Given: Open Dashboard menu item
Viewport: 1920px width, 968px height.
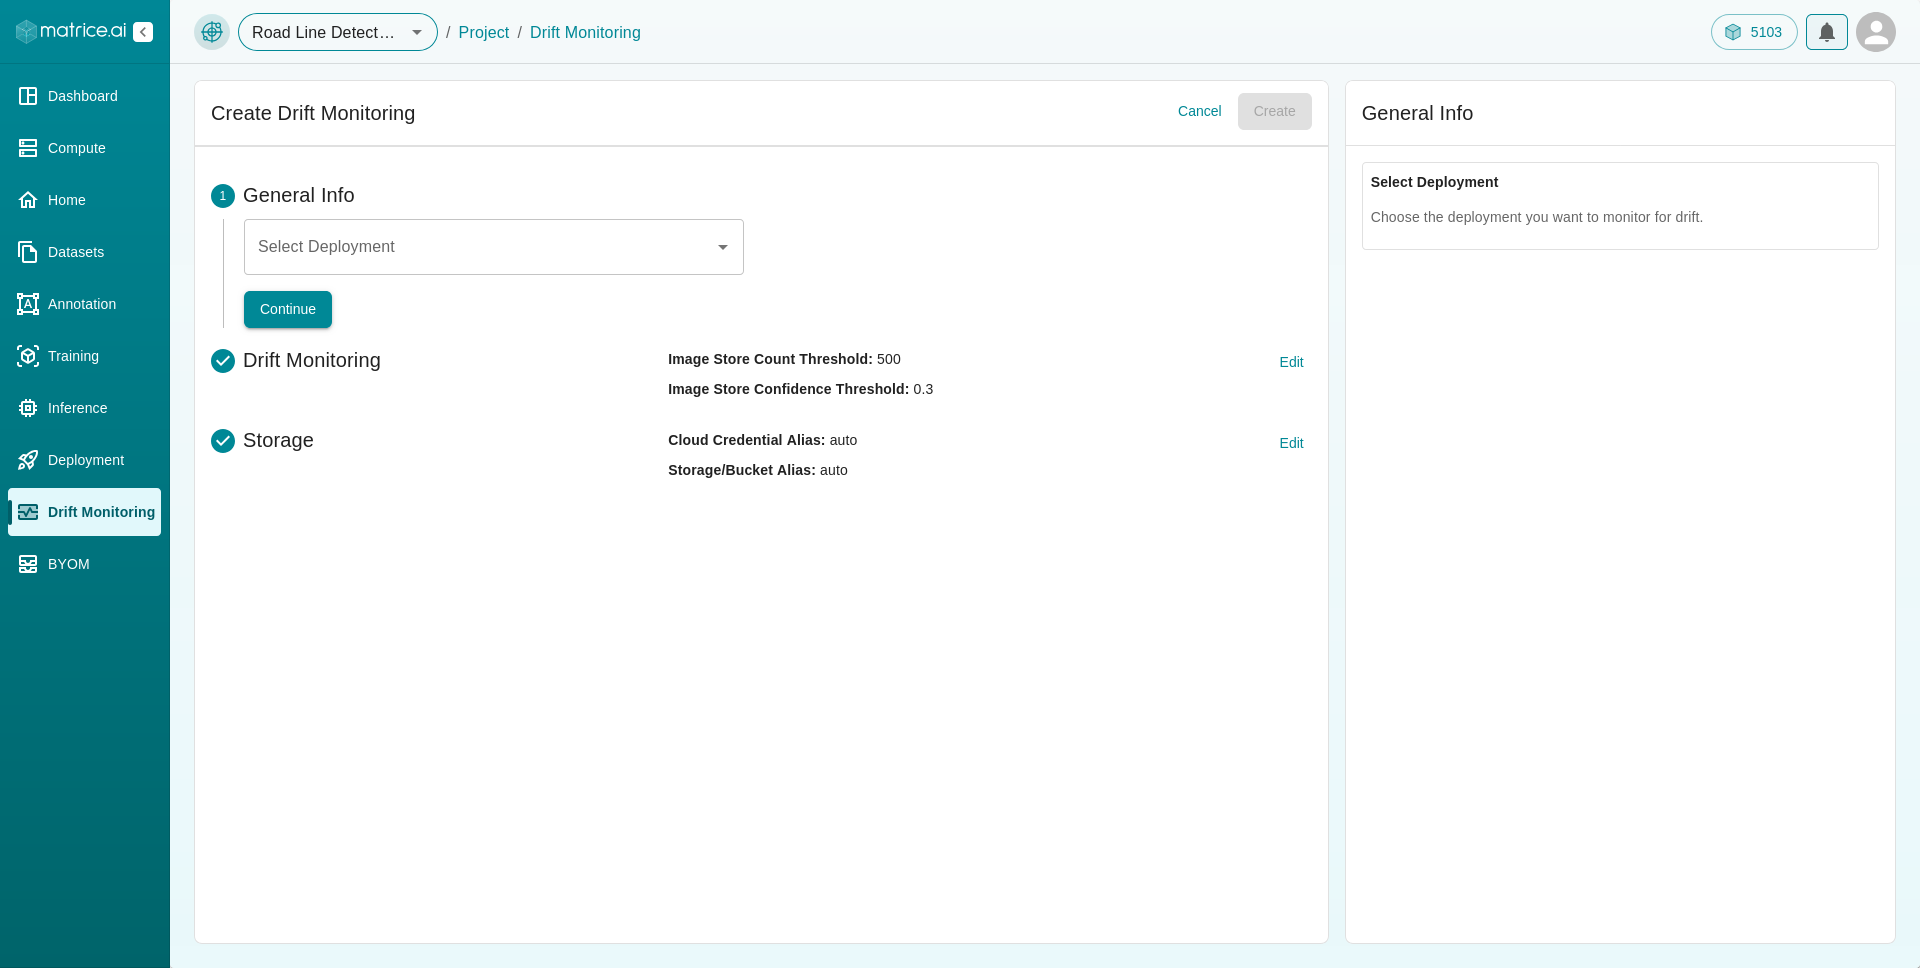Looking at the screenshot, I should coord(84,96).
